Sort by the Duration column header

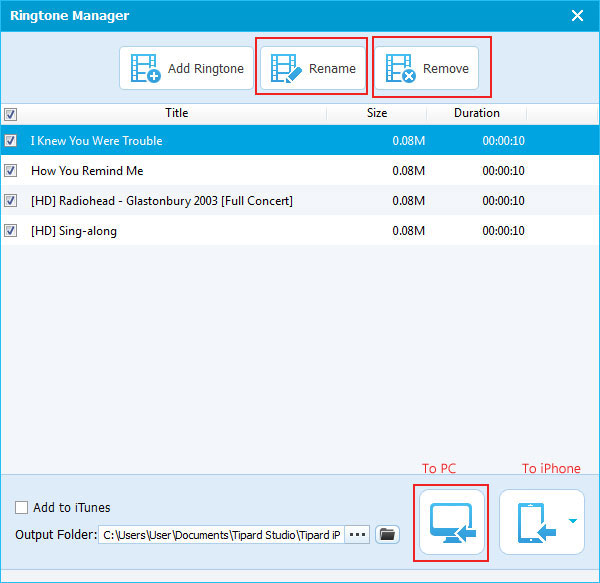pyautogui.click(x=477, y=113)
